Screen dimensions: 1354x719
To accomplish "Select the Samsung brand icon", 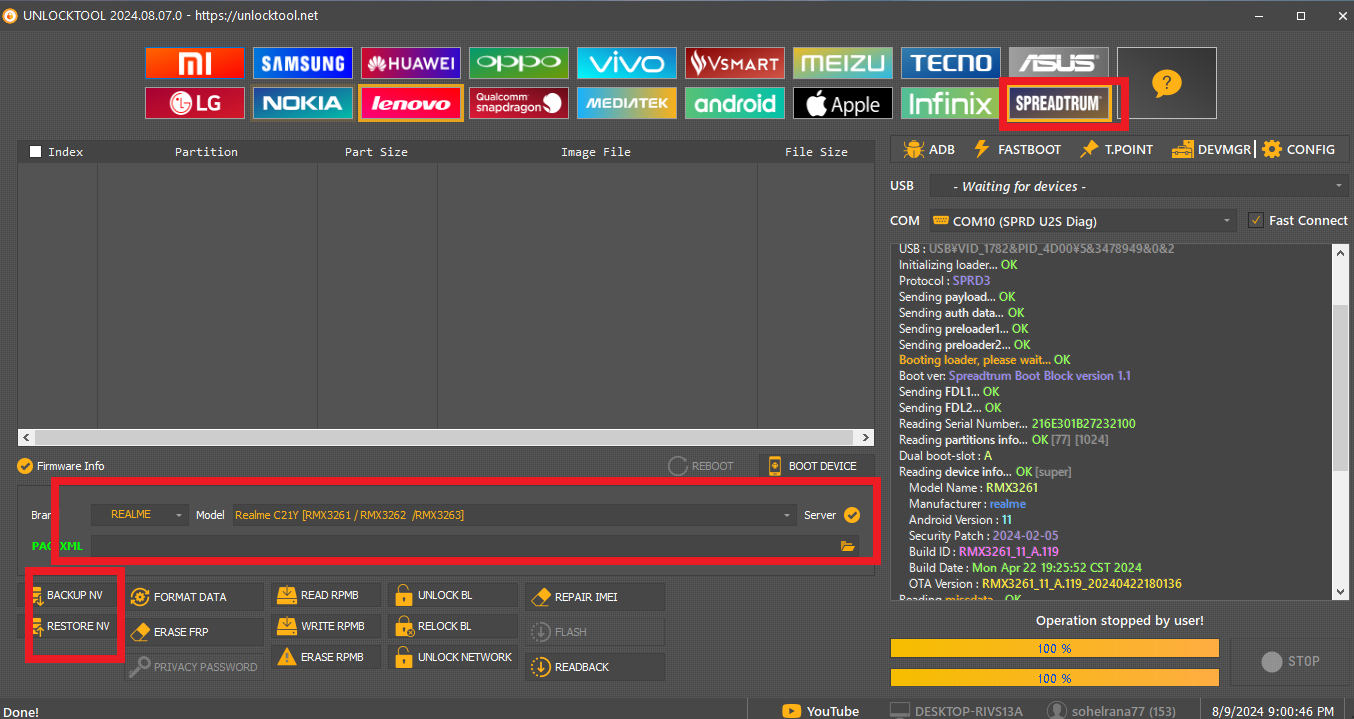I will (302, 63).
